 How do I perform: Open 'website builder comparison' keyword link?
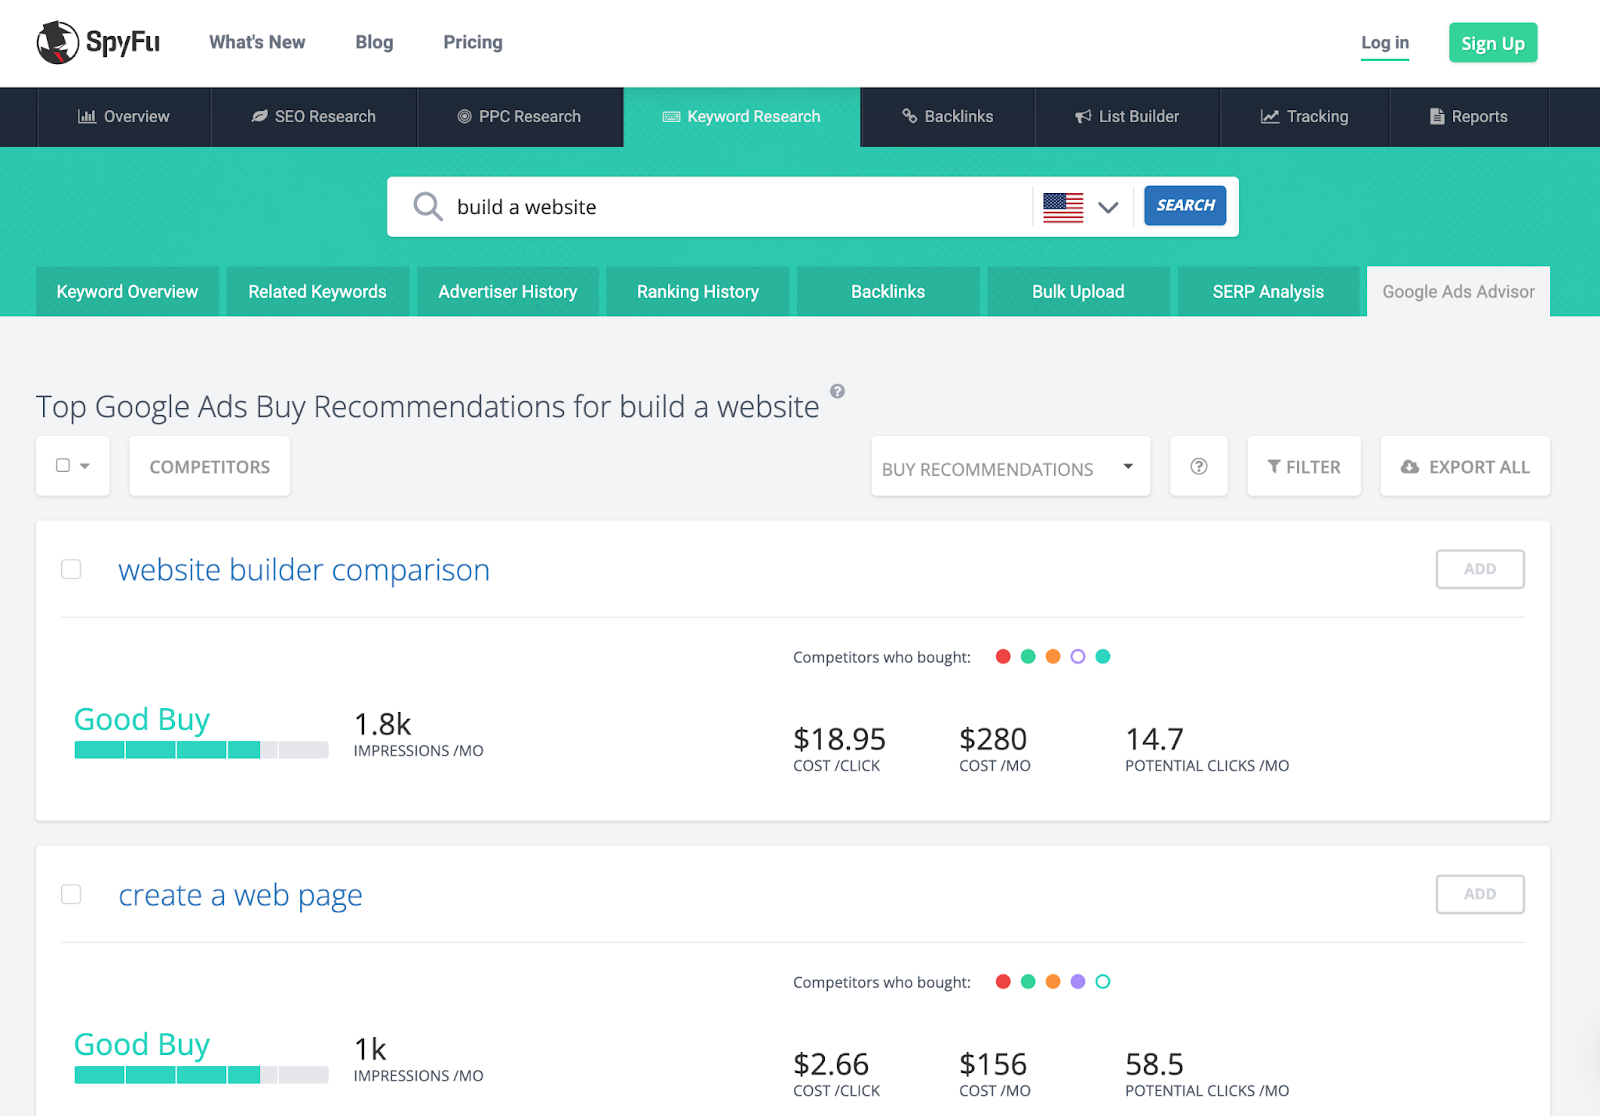[x=304, y=570]
